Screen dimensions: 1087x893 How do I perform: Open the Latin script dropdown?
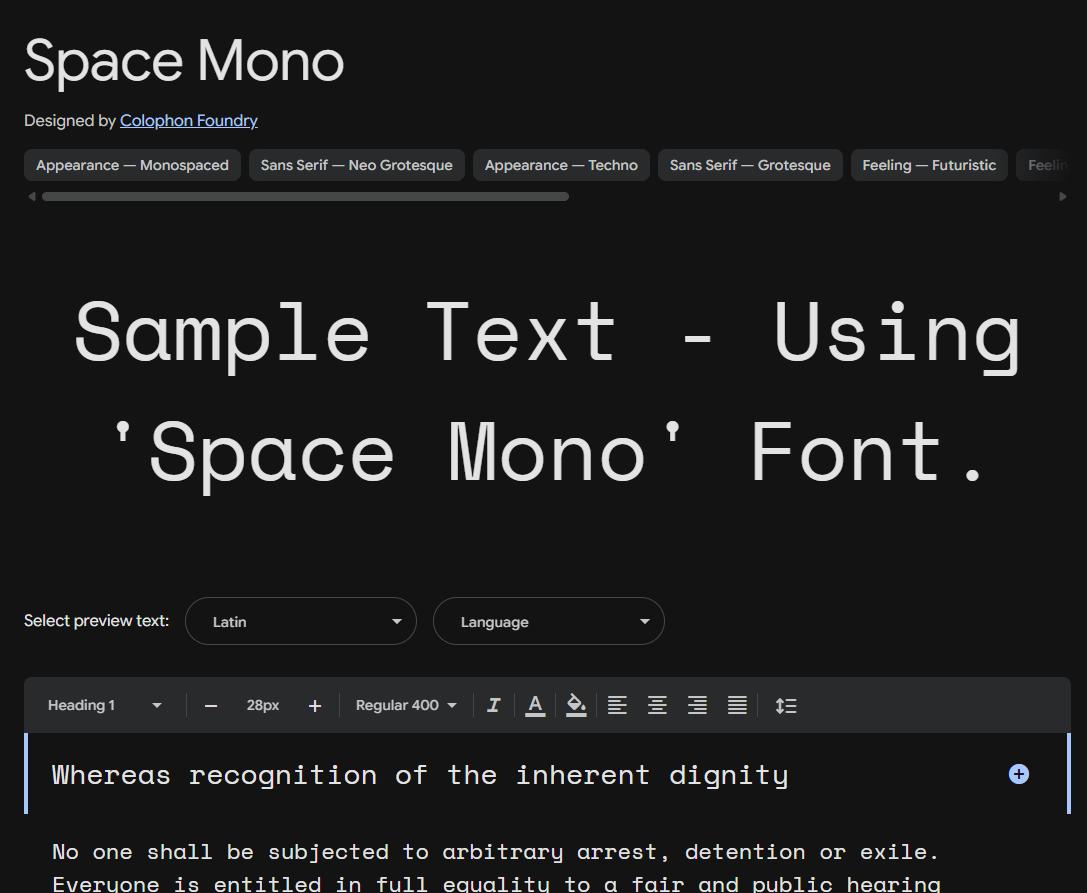(x=301, y=621)
